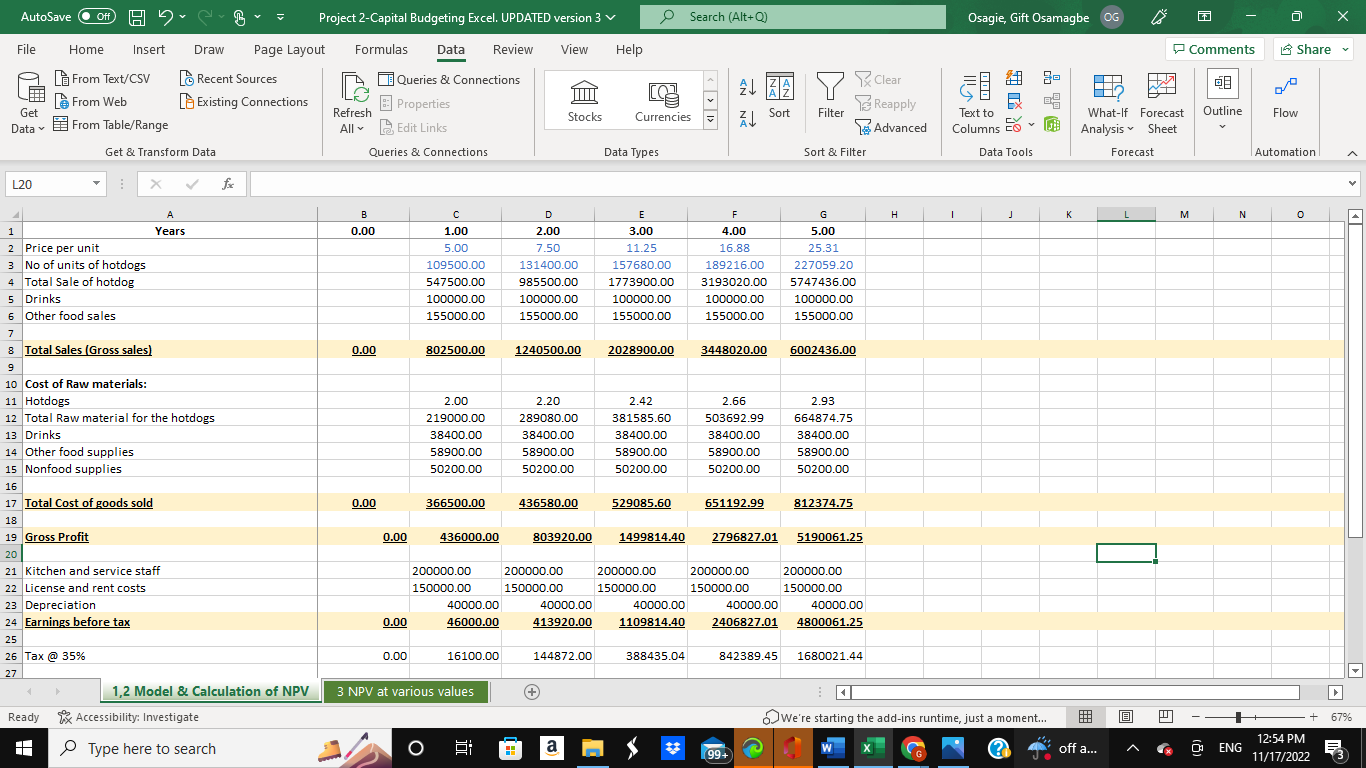The height and width of the screenshot is (768, 1366).
Task: Expand the formula bar
Action: pos(1353,184)
